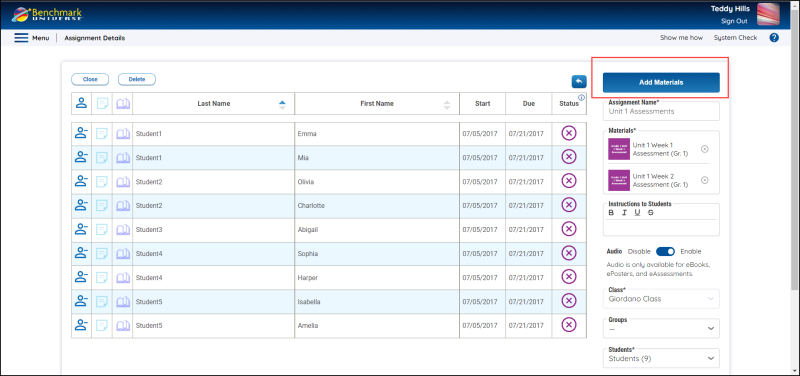The height and width of the screenshot is (376, 800).
Task: Toggle the Audio enable switch
Action: [665, 251]
